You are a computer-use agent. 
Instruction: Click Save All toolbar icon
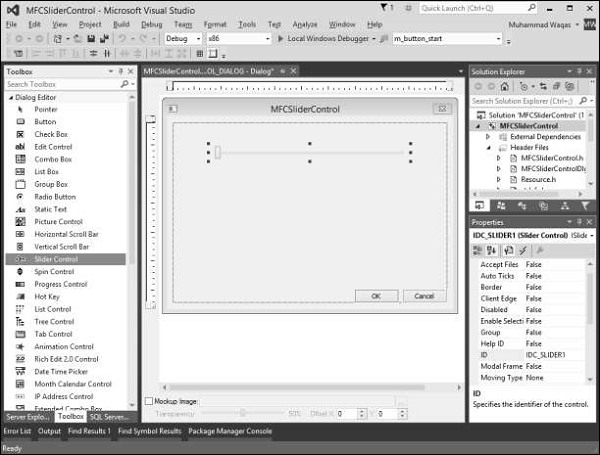click(x=104, y=39)
